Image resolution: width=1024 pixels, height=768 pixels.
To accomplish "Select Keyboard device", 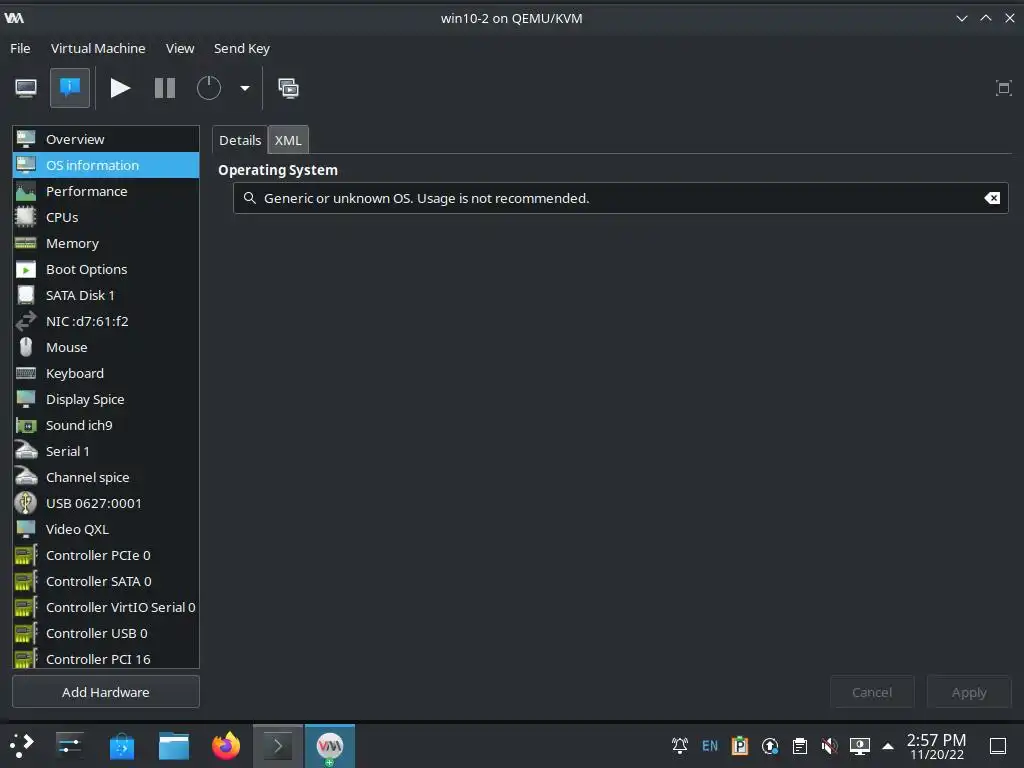I will click(106, 374).
